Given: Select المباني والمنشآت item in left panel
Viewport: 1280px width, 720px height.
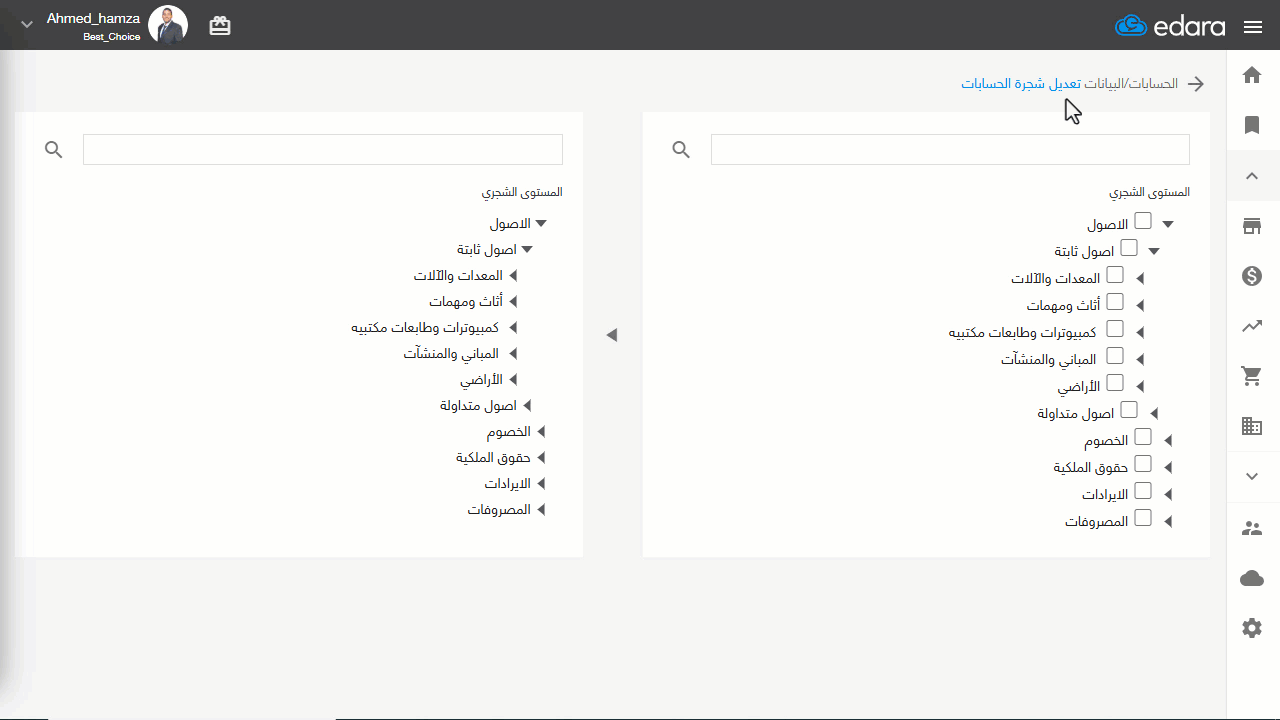Looking at the screenshot, I should pos(451,354).
